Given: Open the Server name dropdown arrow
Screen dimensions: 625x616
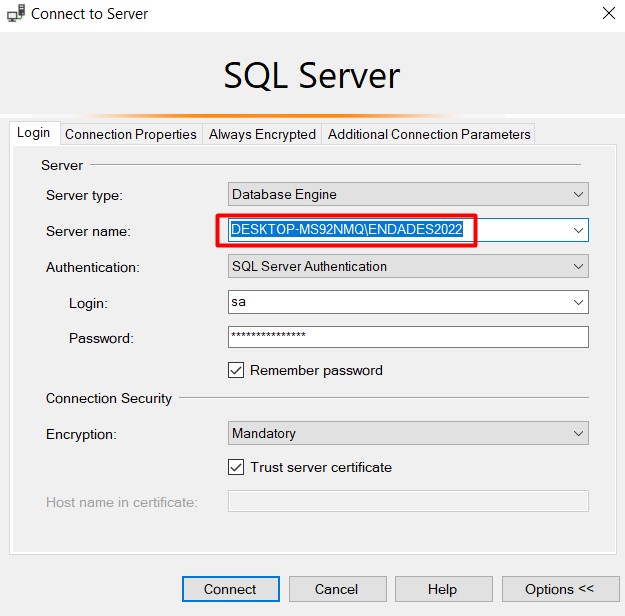Looking at the screenshot, I should click(578, 230).
